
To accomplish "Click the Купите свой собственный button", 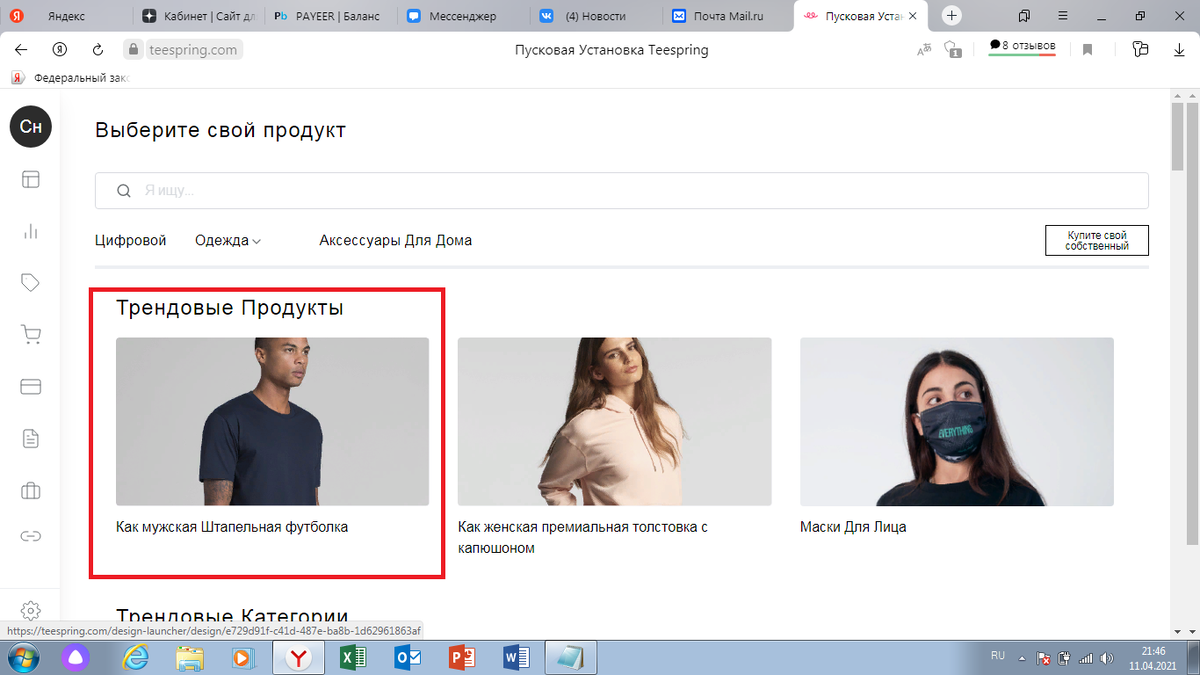I will pyautogui.click(x=1097, y=240).
